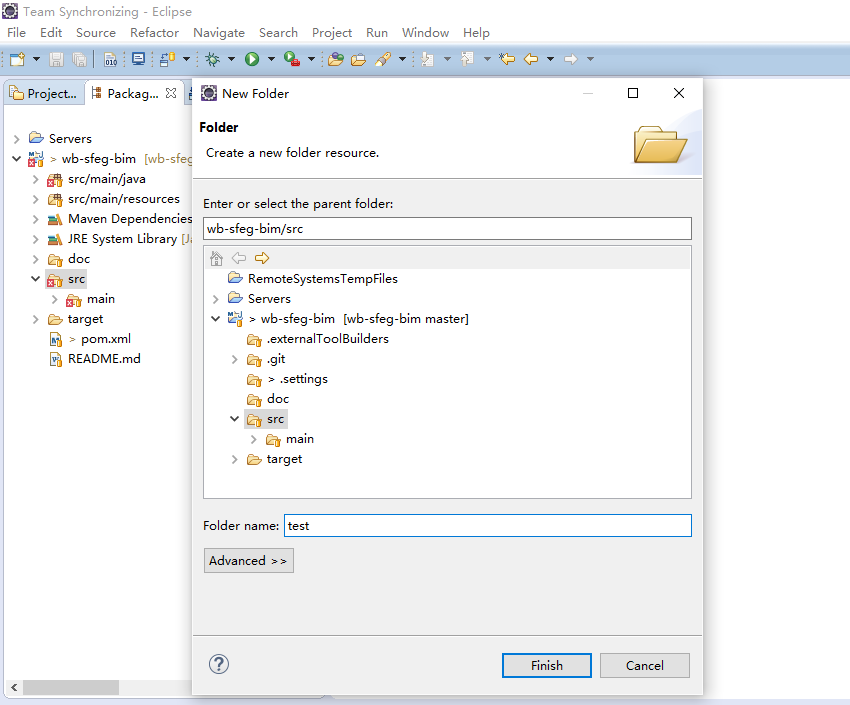Open the External Tools dropdown arrow
Image resolution: width=850 pixels, height=705 pixels.
pyautogui.click(x=311, y=59)
